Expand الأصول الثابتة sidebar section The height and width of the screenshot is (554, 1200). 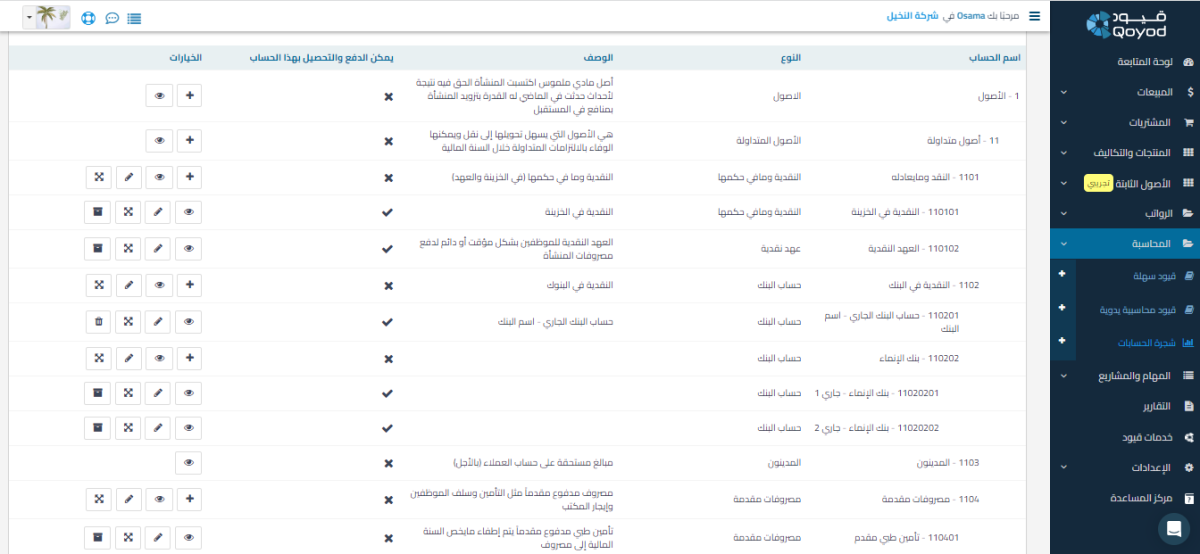(1125, 184)
